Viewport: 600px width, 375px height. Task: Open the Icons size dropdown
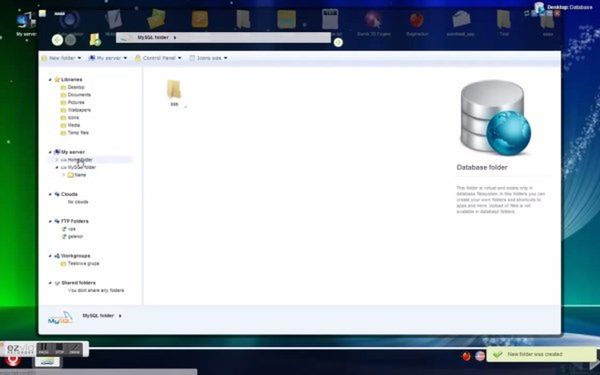click(209, 58)
